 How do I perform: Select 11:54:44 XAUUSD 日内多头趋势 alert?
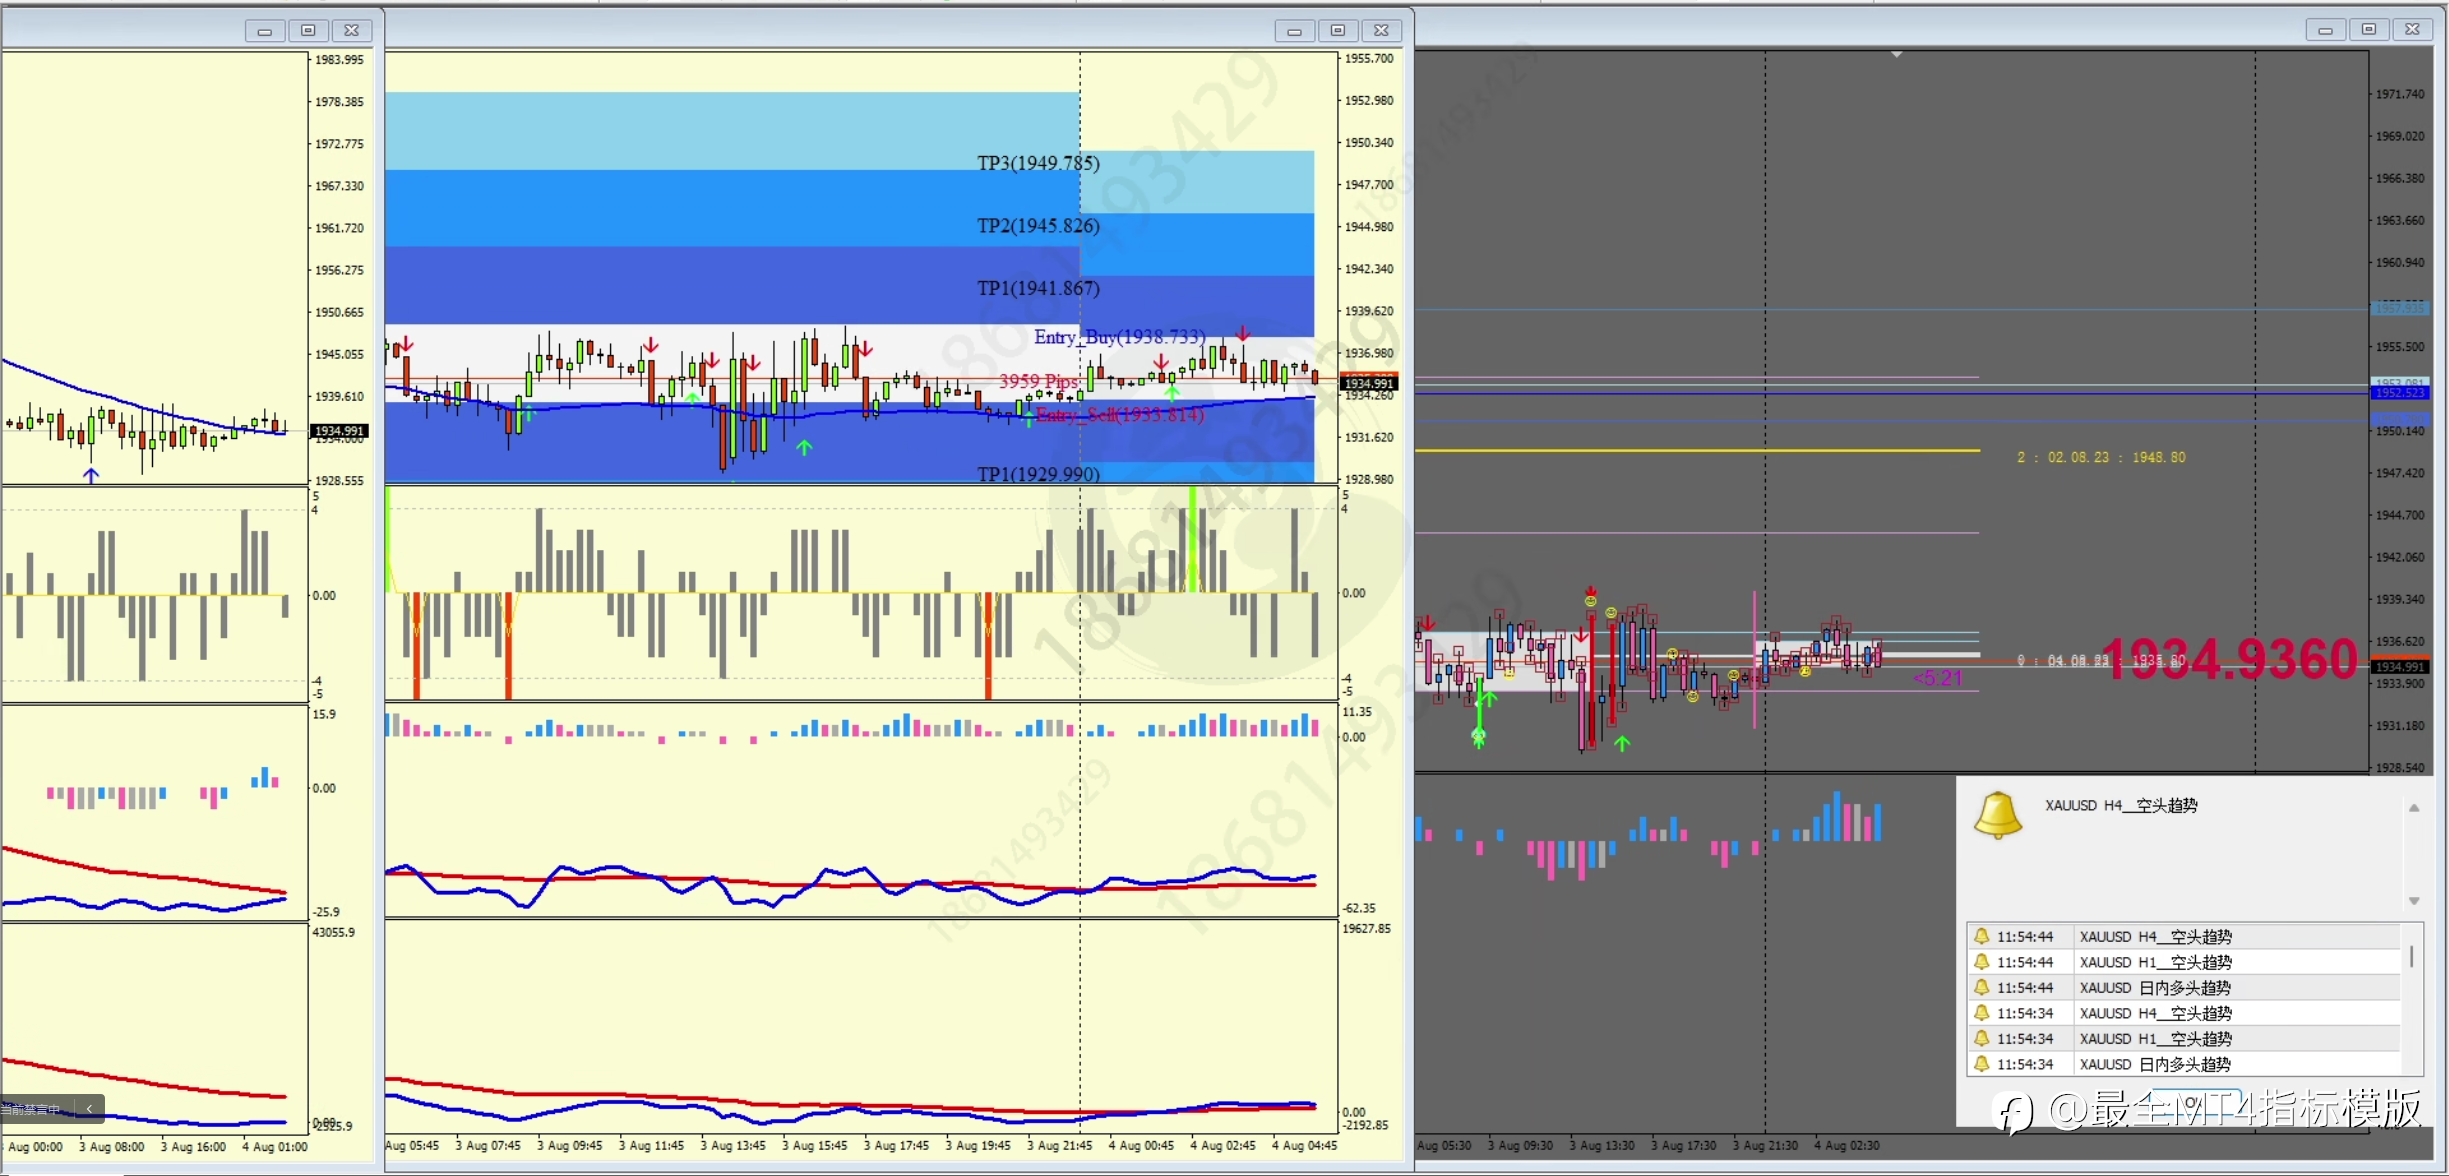(2153, 988)
